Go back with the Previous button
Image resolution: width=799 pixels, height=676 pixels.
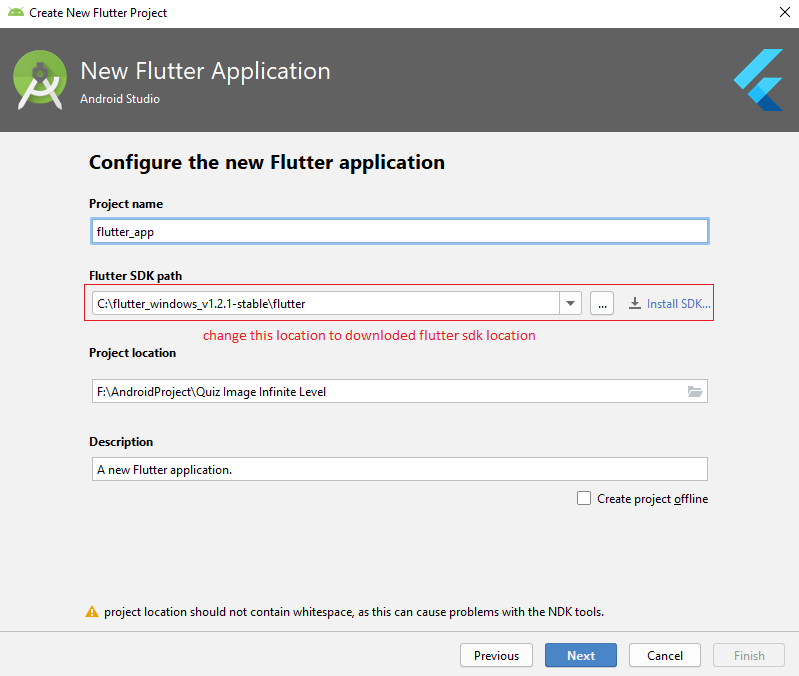pyautogui.click(x=496, y=655)
